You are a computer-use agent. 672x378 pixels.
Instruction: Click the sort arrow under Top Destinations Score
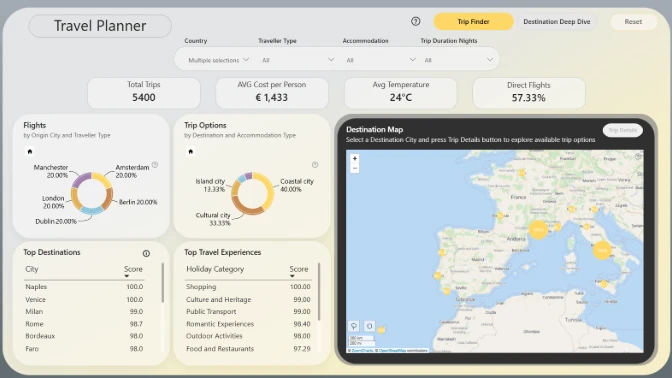coord(127,276)
